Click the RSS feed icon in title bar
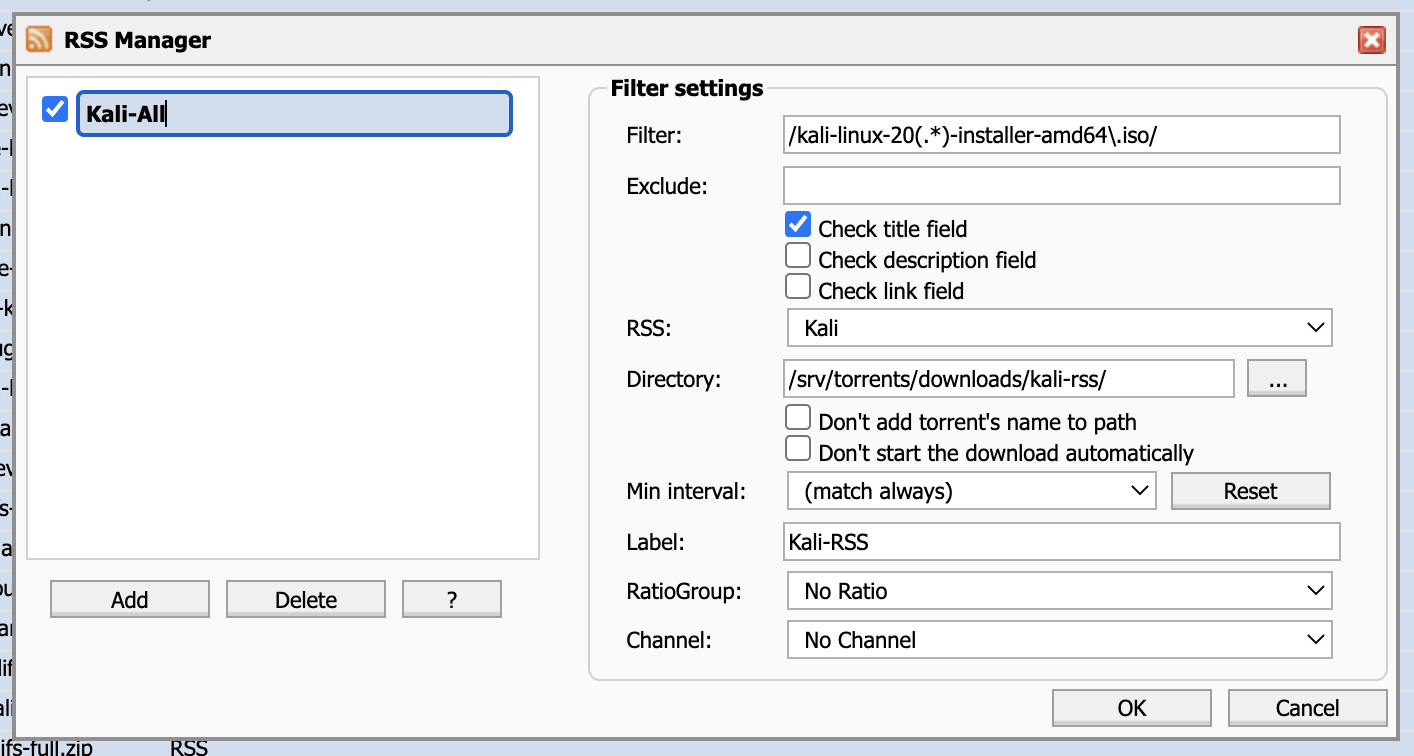The height and width of the screenshot is (756, 1414). tap(39, 40)
